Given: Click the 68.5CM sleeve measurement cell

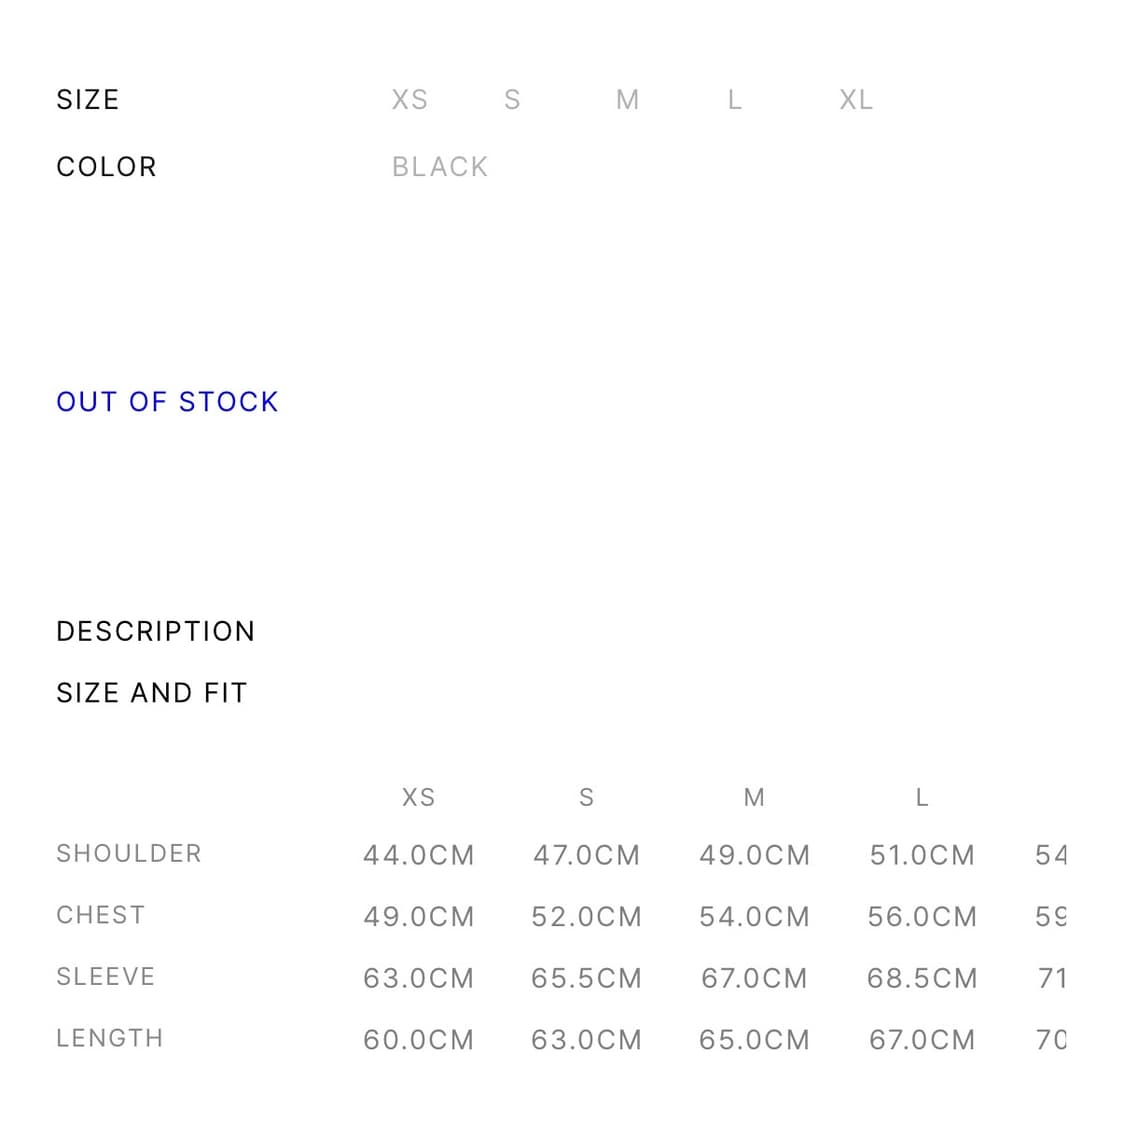Looking at the screenshot, I should (x=922, y=979).
